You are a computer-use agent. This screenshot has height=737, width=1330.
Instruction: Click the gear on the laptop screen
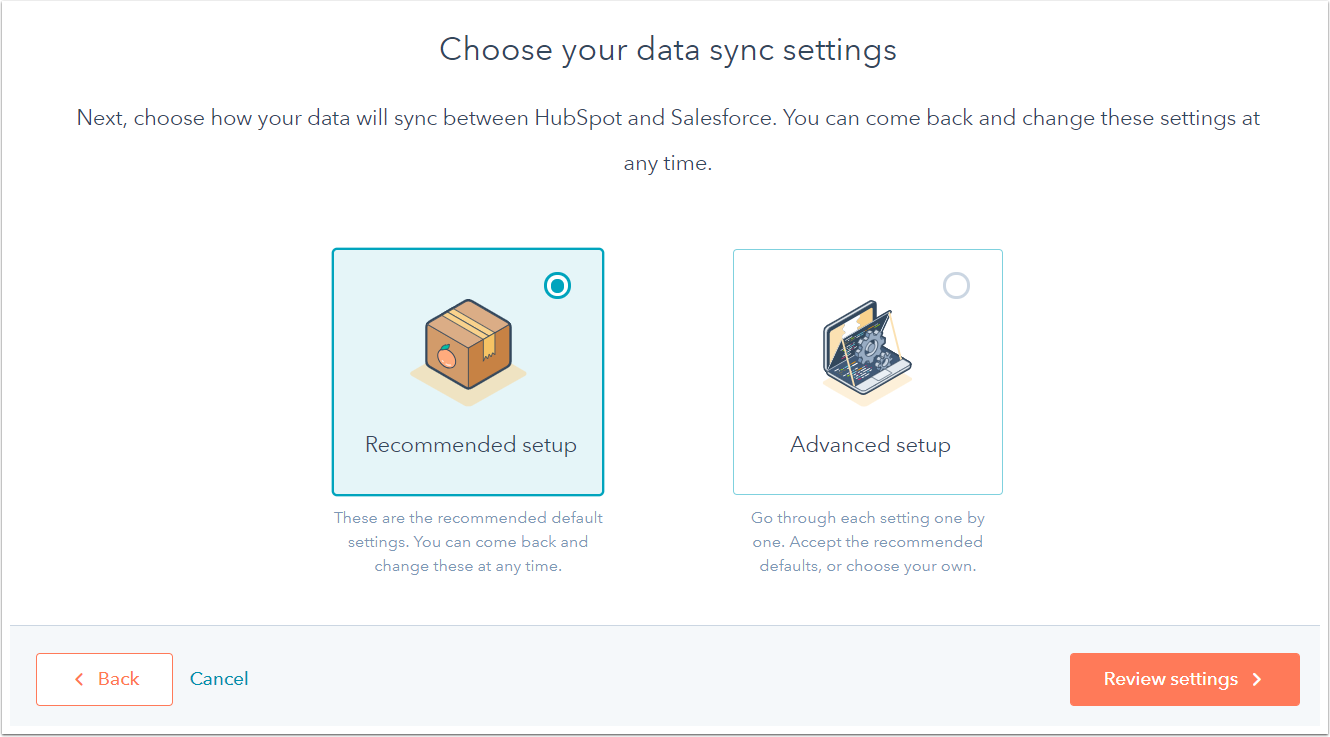[867, 346]
